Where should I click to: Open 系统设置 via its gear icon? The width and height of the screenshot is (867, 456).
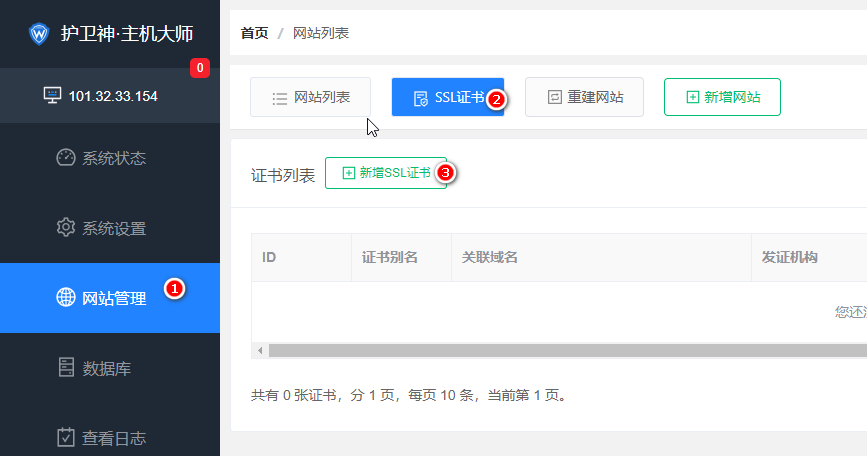(x=66, y=228)
